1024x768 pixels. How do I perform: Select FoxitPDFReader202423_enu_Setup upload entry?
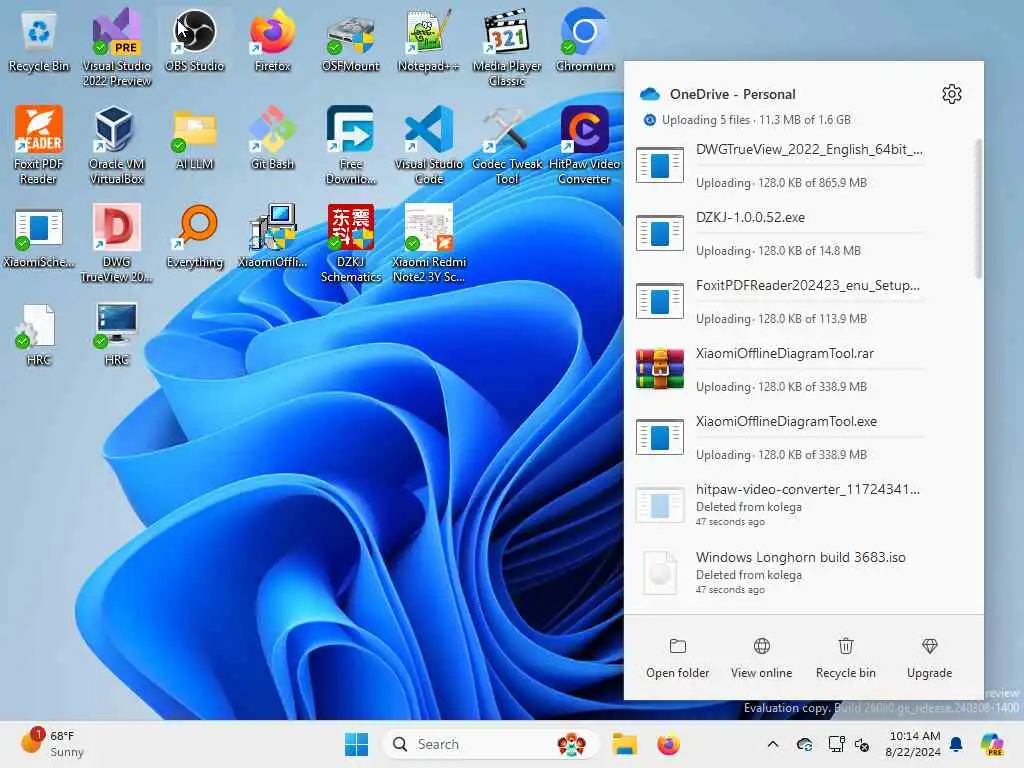click(x=801, y=302)
